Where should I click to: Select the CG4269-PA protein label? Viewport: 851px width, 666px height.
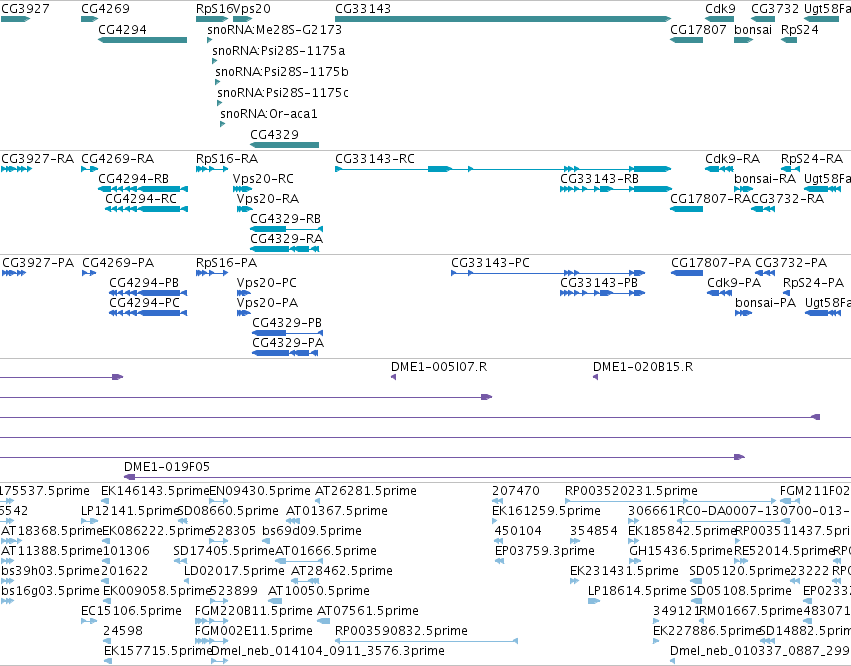coord(118,263)
